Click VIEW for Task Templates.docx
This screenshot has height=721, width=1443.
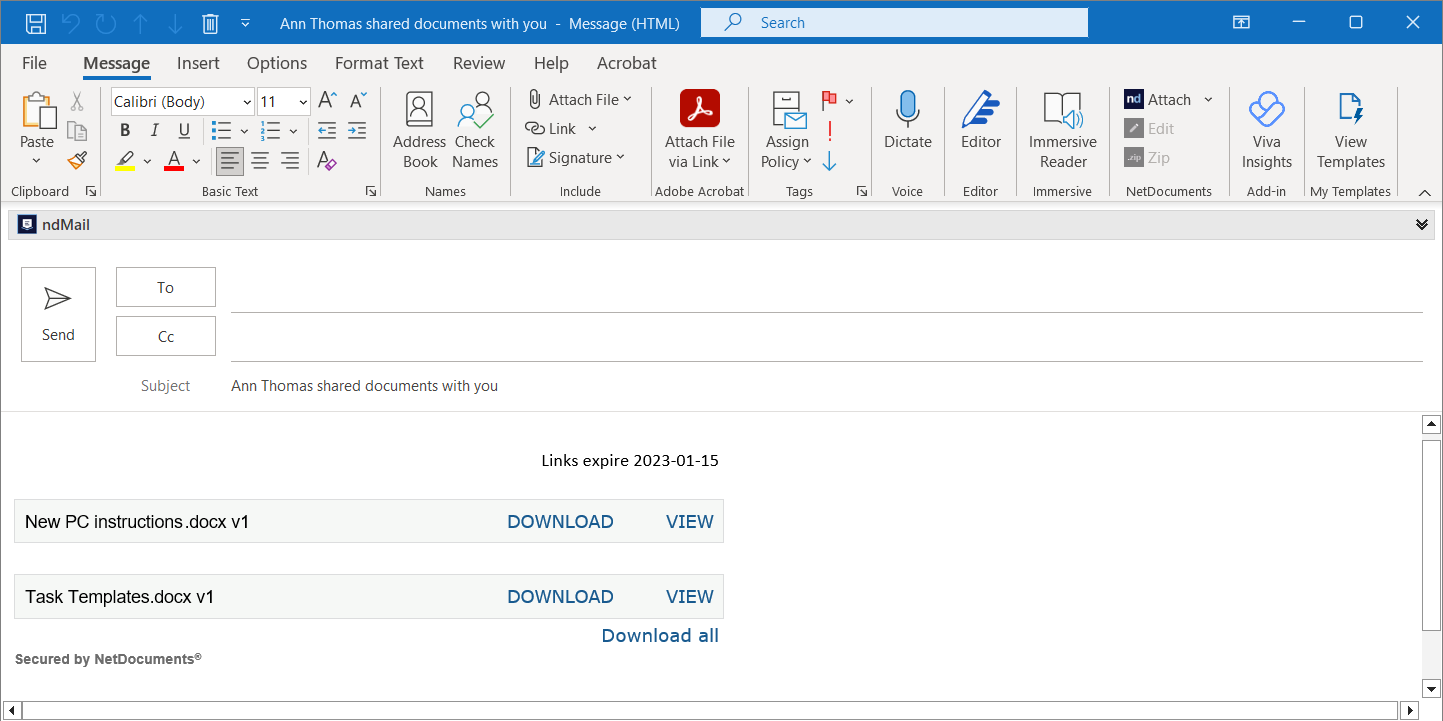pyautogui.click(x=689, y=596)
